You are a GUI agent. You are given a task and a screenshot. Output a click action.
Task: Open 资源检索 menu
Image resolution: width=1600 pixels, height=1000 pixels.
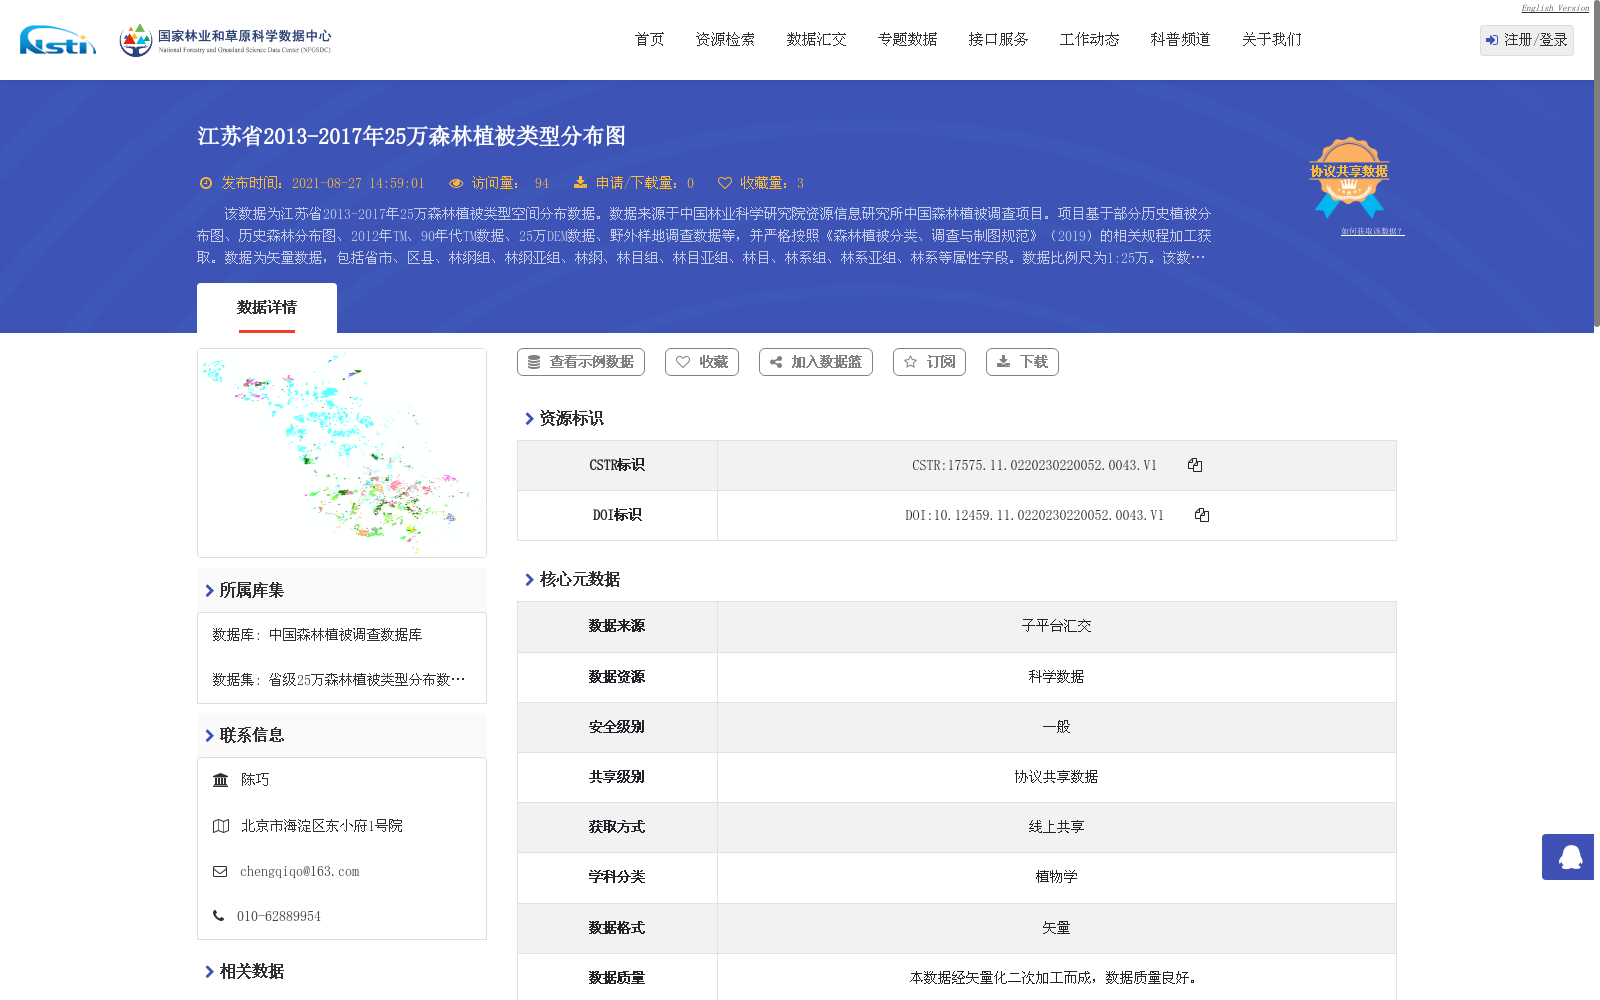(x=726, y=40)
